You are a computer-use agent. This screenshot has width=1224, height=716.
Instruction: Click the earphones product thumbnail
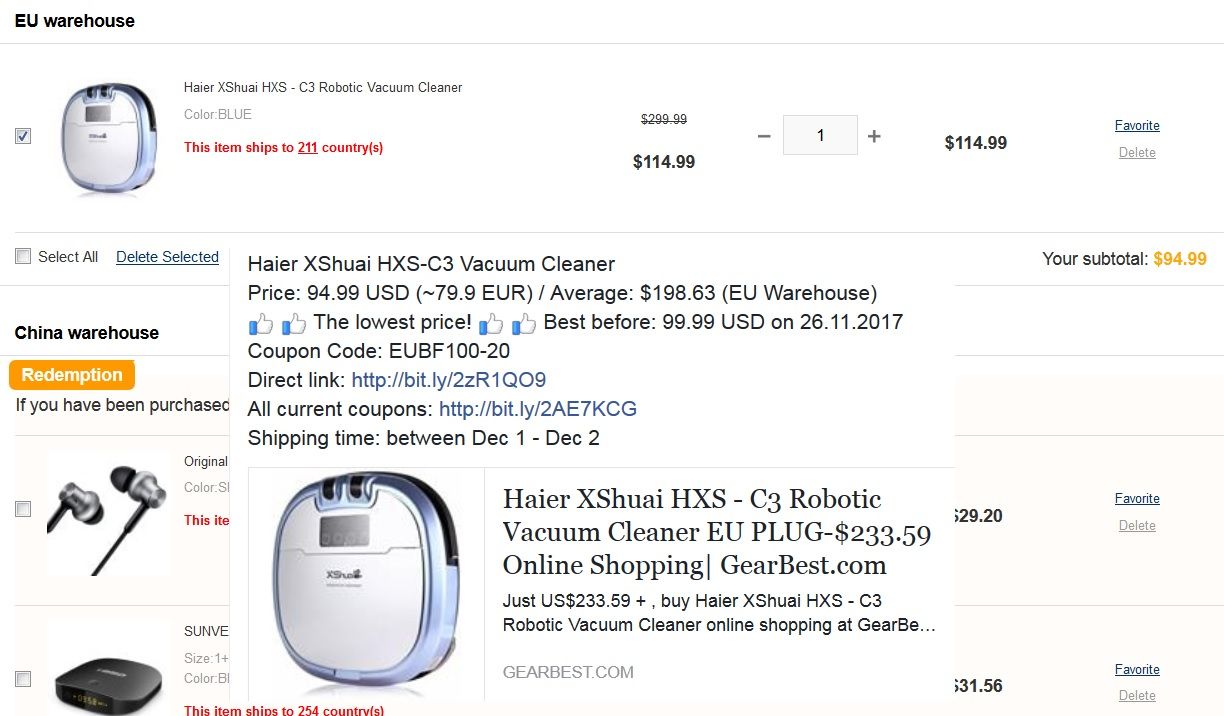tap(108, 512)
